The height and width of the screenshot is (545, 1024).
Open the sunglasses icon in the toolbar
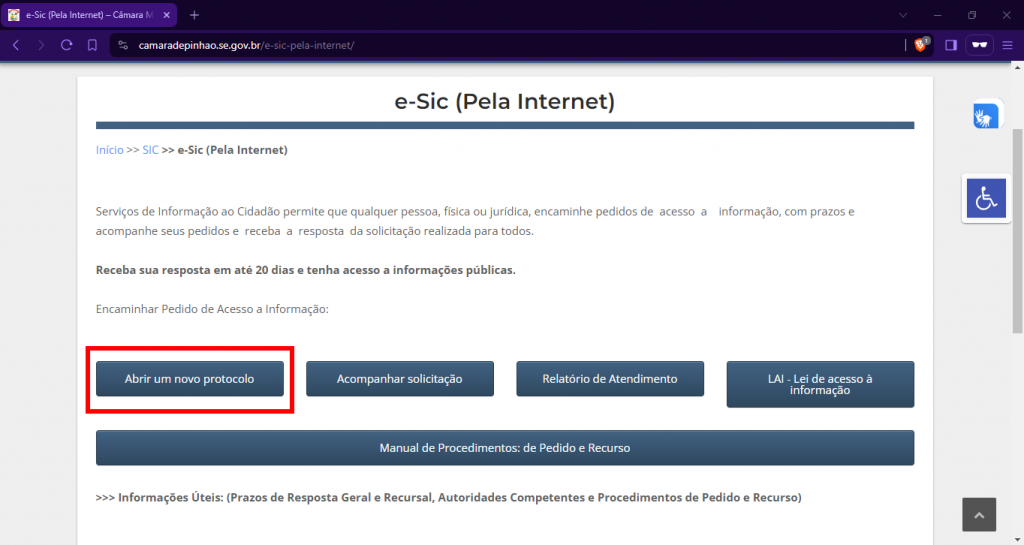(980, 45)
